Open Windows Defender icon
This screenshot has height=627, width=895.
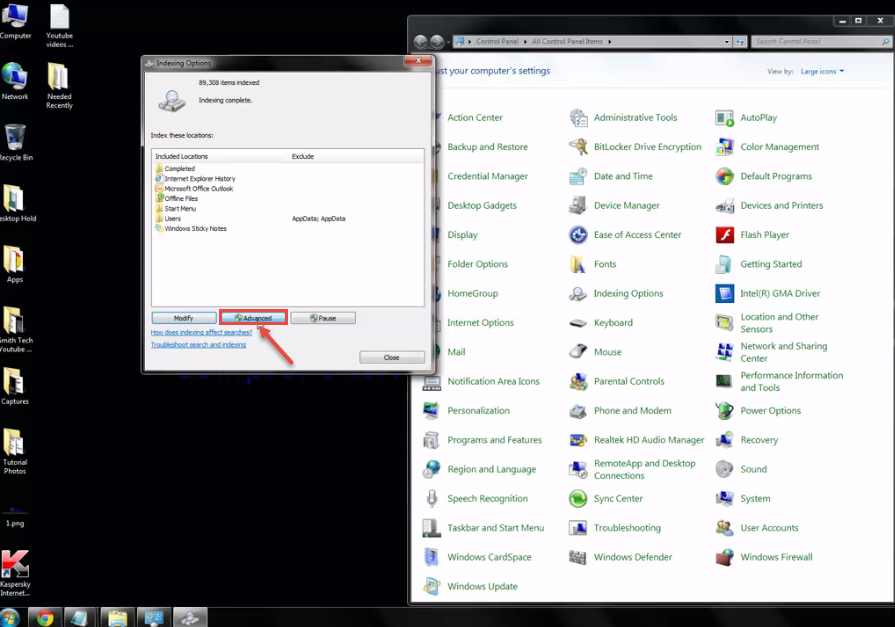(578, 557)
